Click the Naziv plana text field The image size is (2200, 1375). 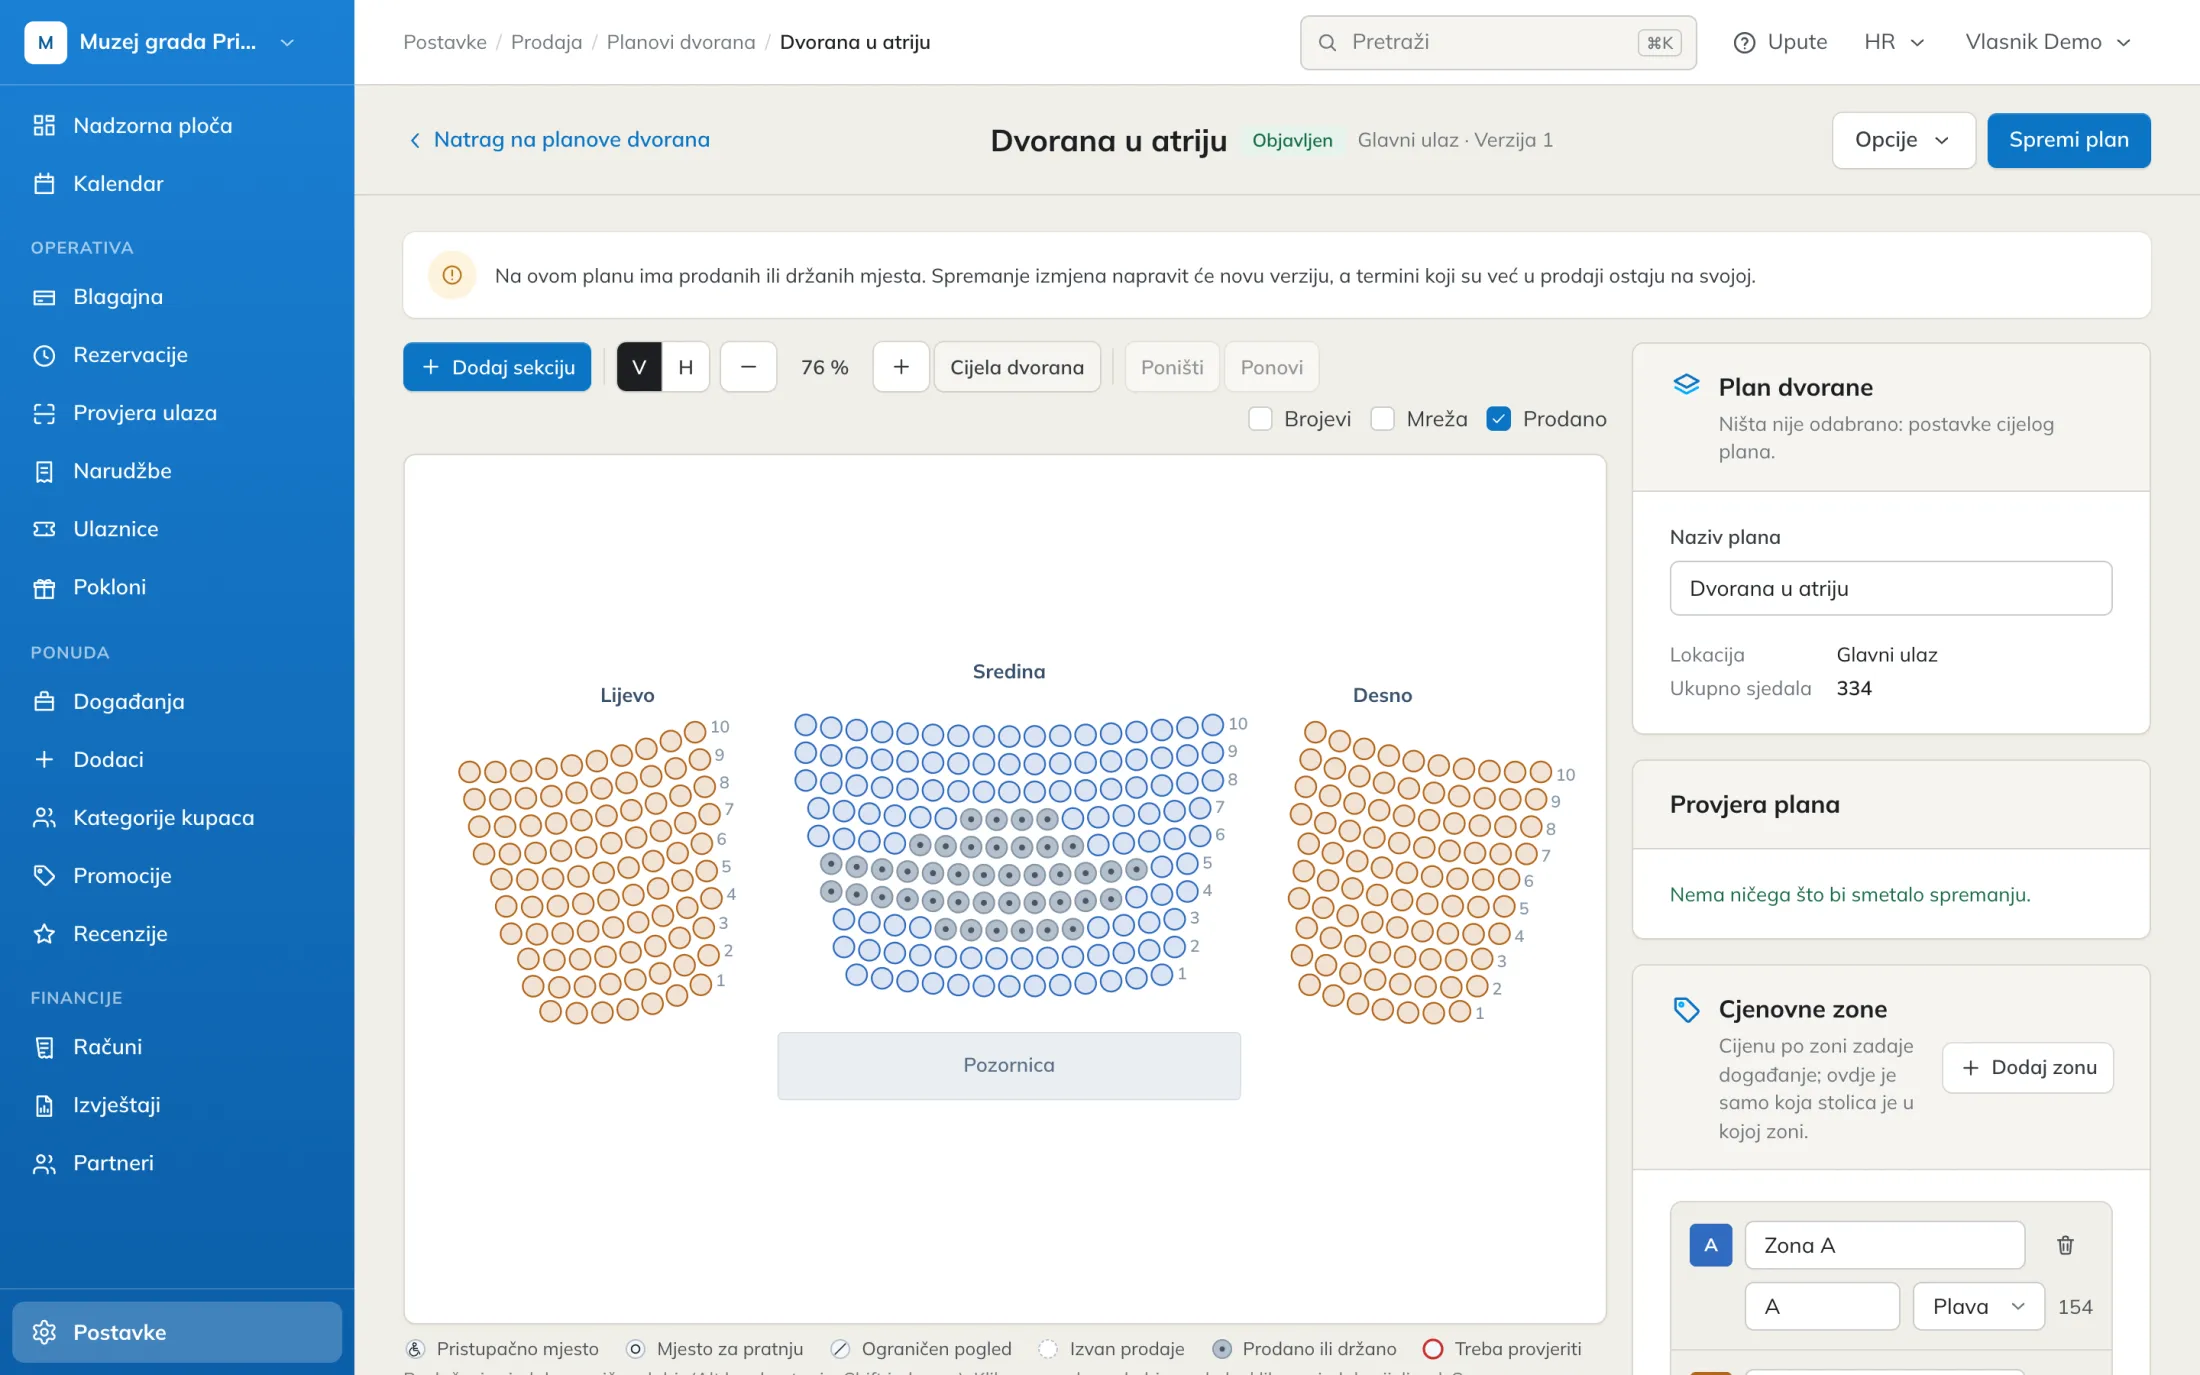pos(1890,588)
